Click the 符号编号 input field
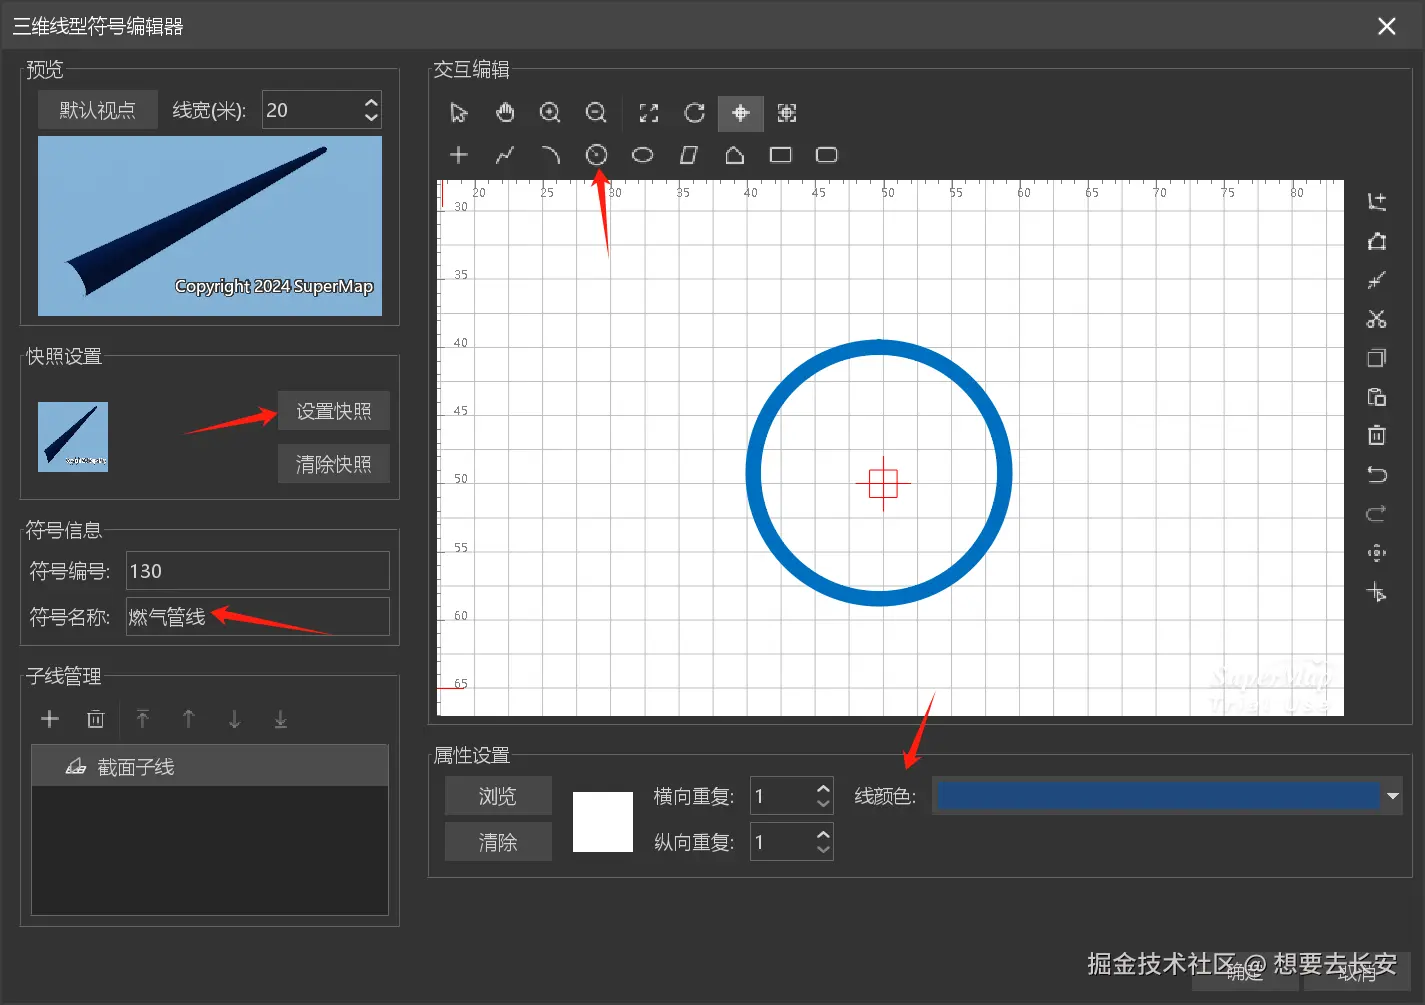Viewport: 1425px width, 1005px height. pyautogui.click(x=258, y=571)
